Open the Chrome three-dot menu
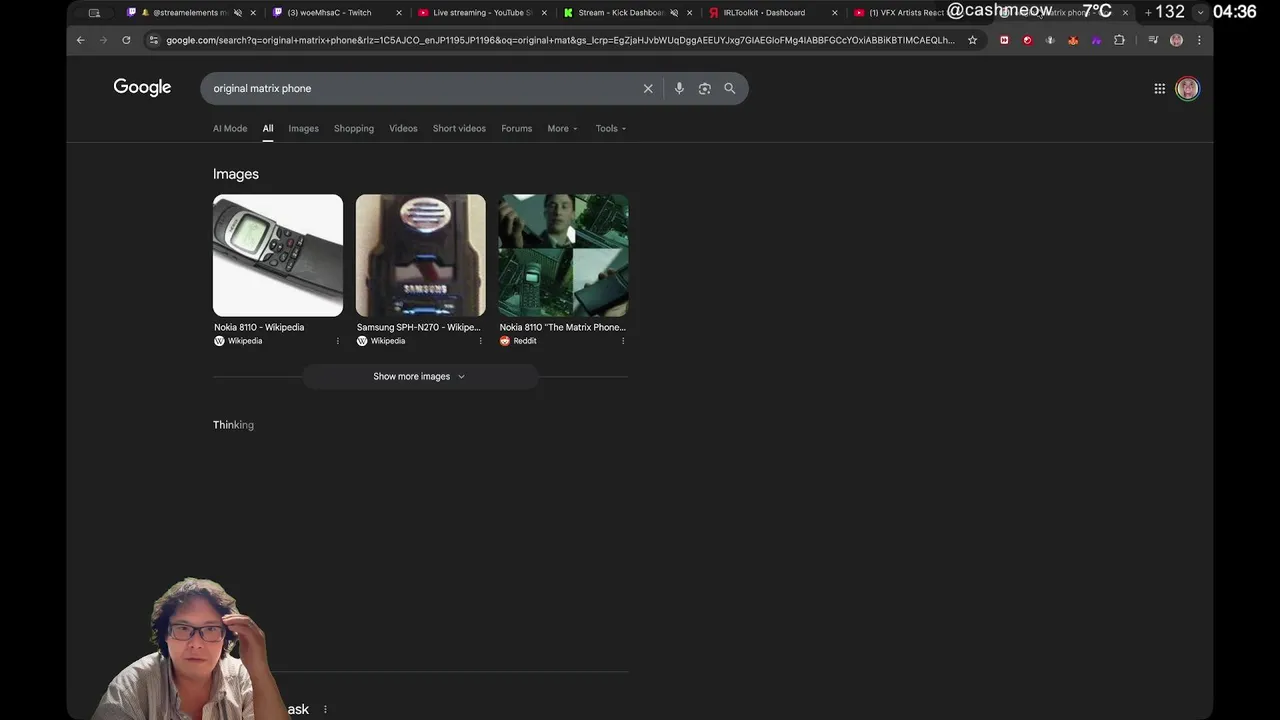Viewport: 1280px width, 720px height. [x=1199, y=40]
